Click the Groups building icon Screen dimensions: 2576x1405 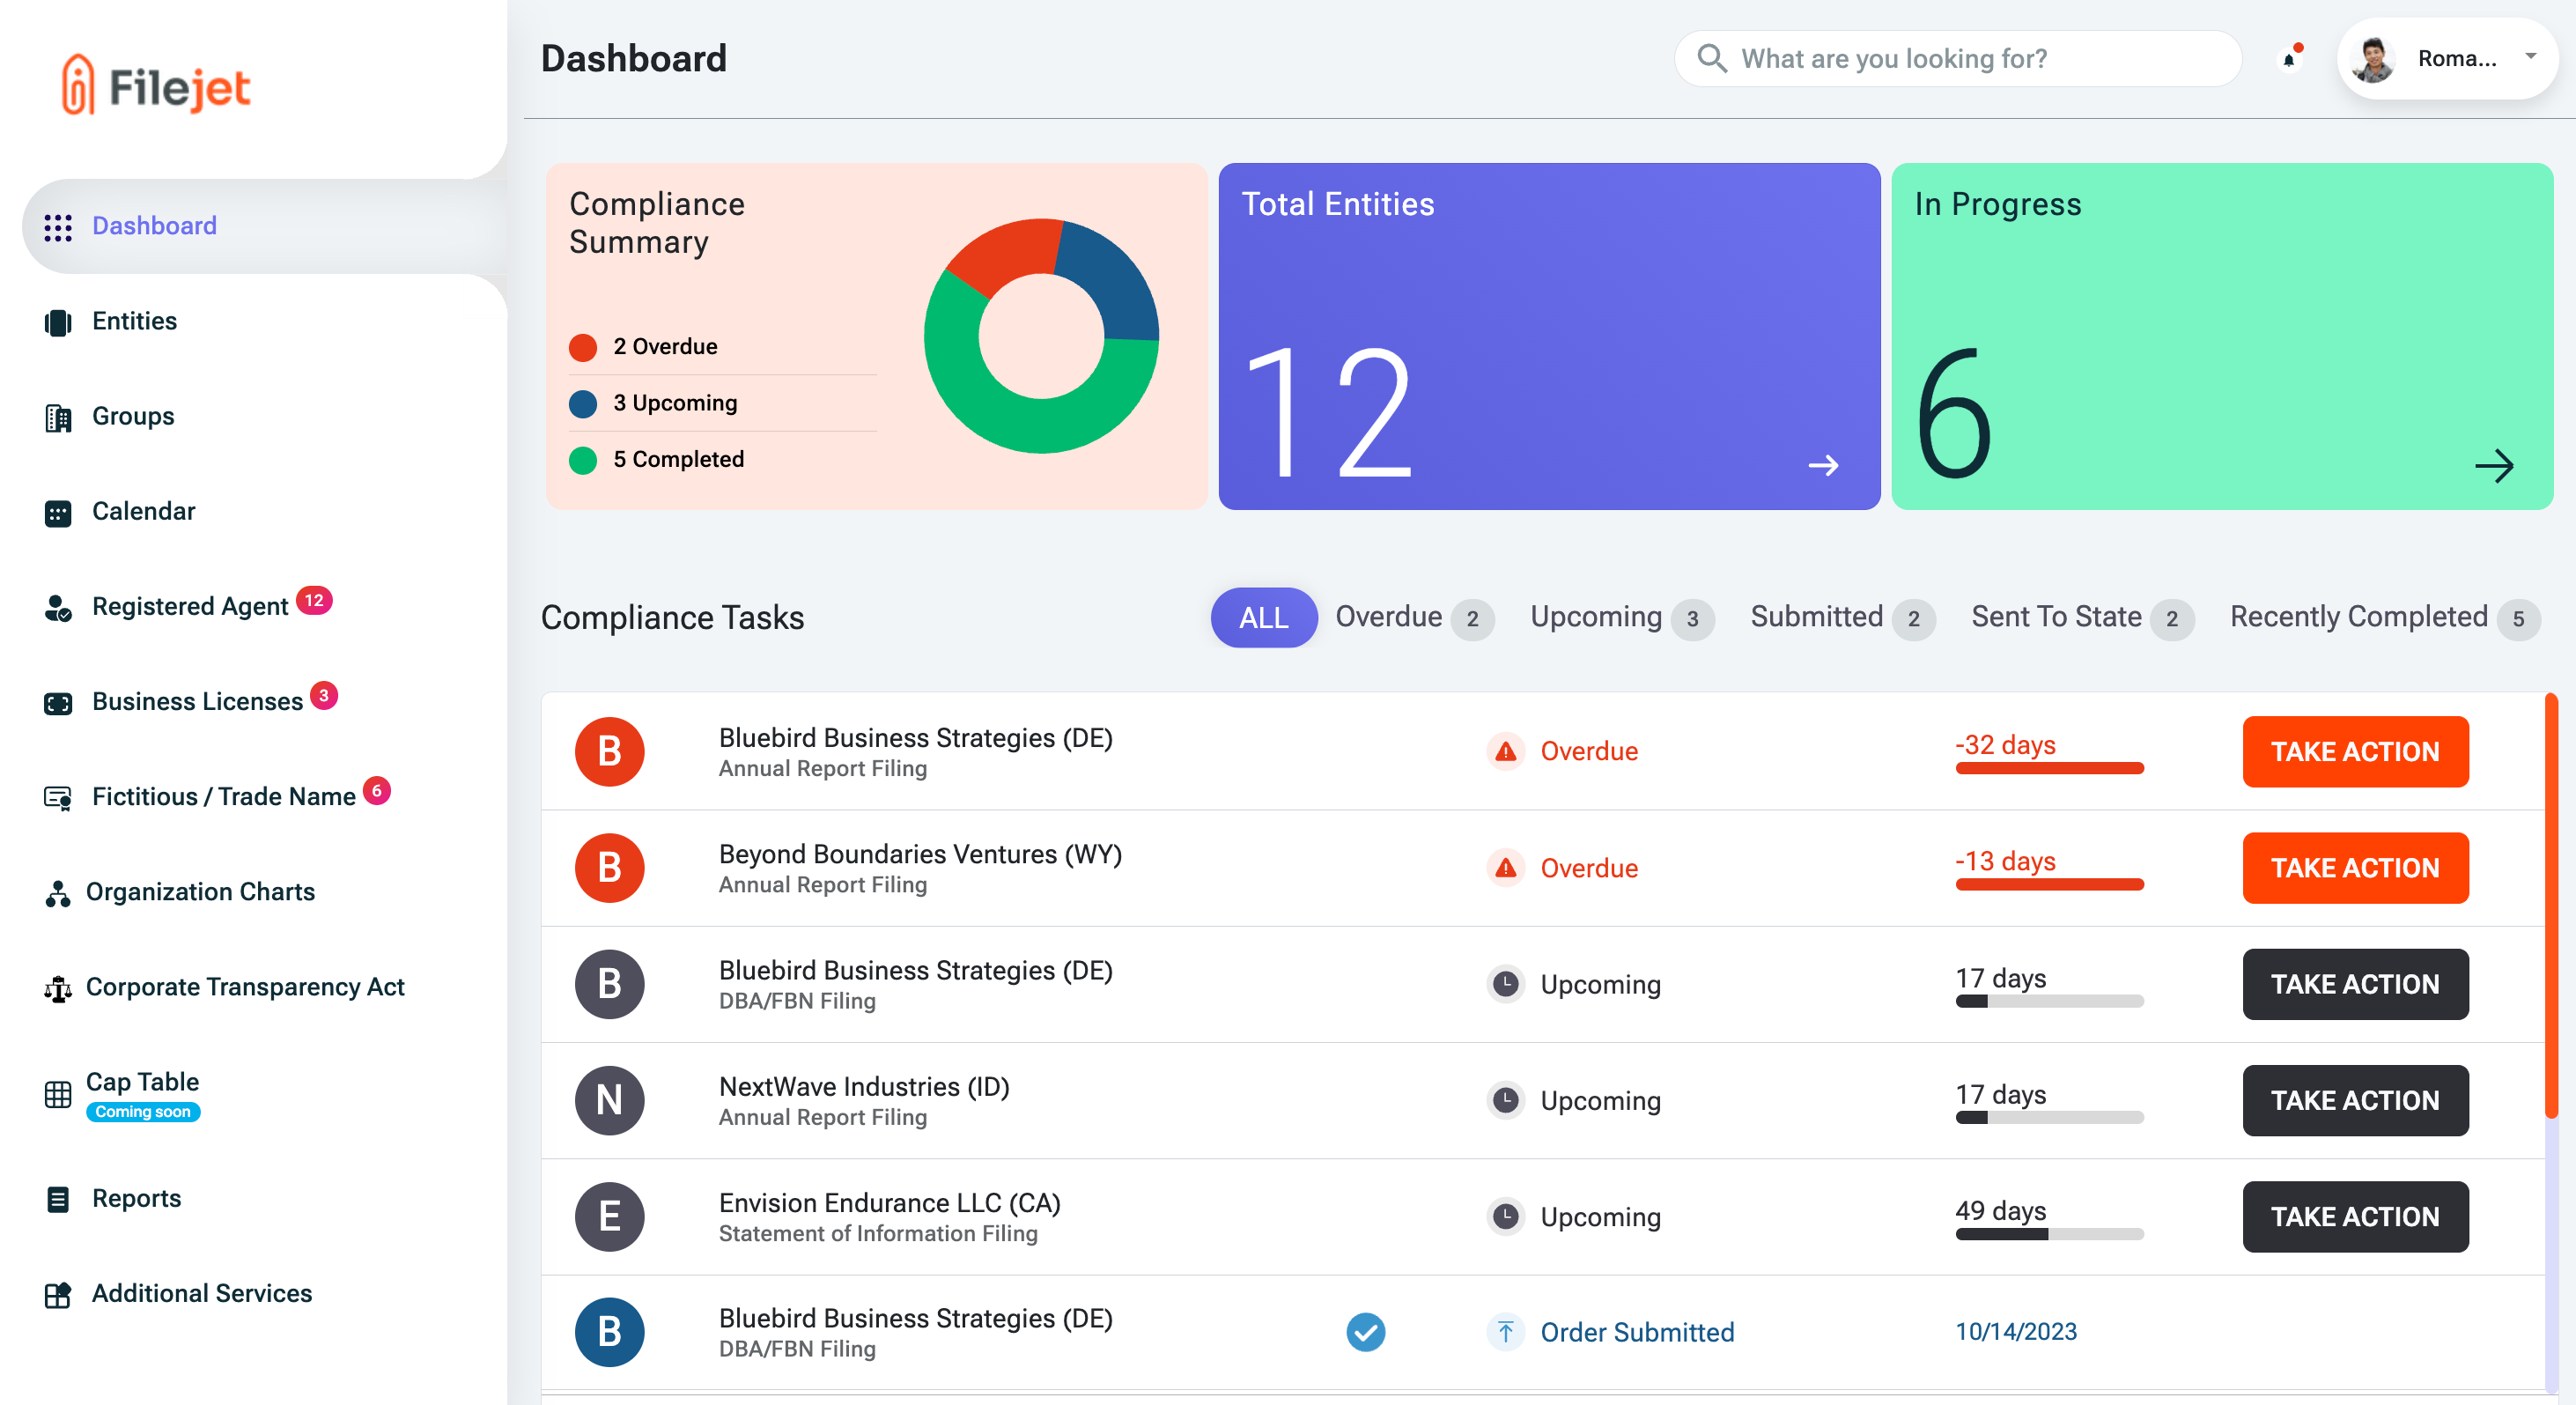click(x=58, y=417)
